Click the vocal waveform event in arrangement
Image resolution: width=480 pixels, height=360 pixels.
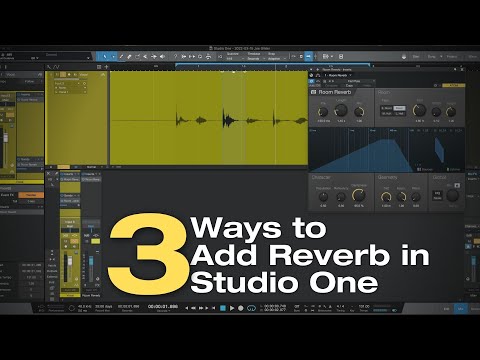pos(209,118)
